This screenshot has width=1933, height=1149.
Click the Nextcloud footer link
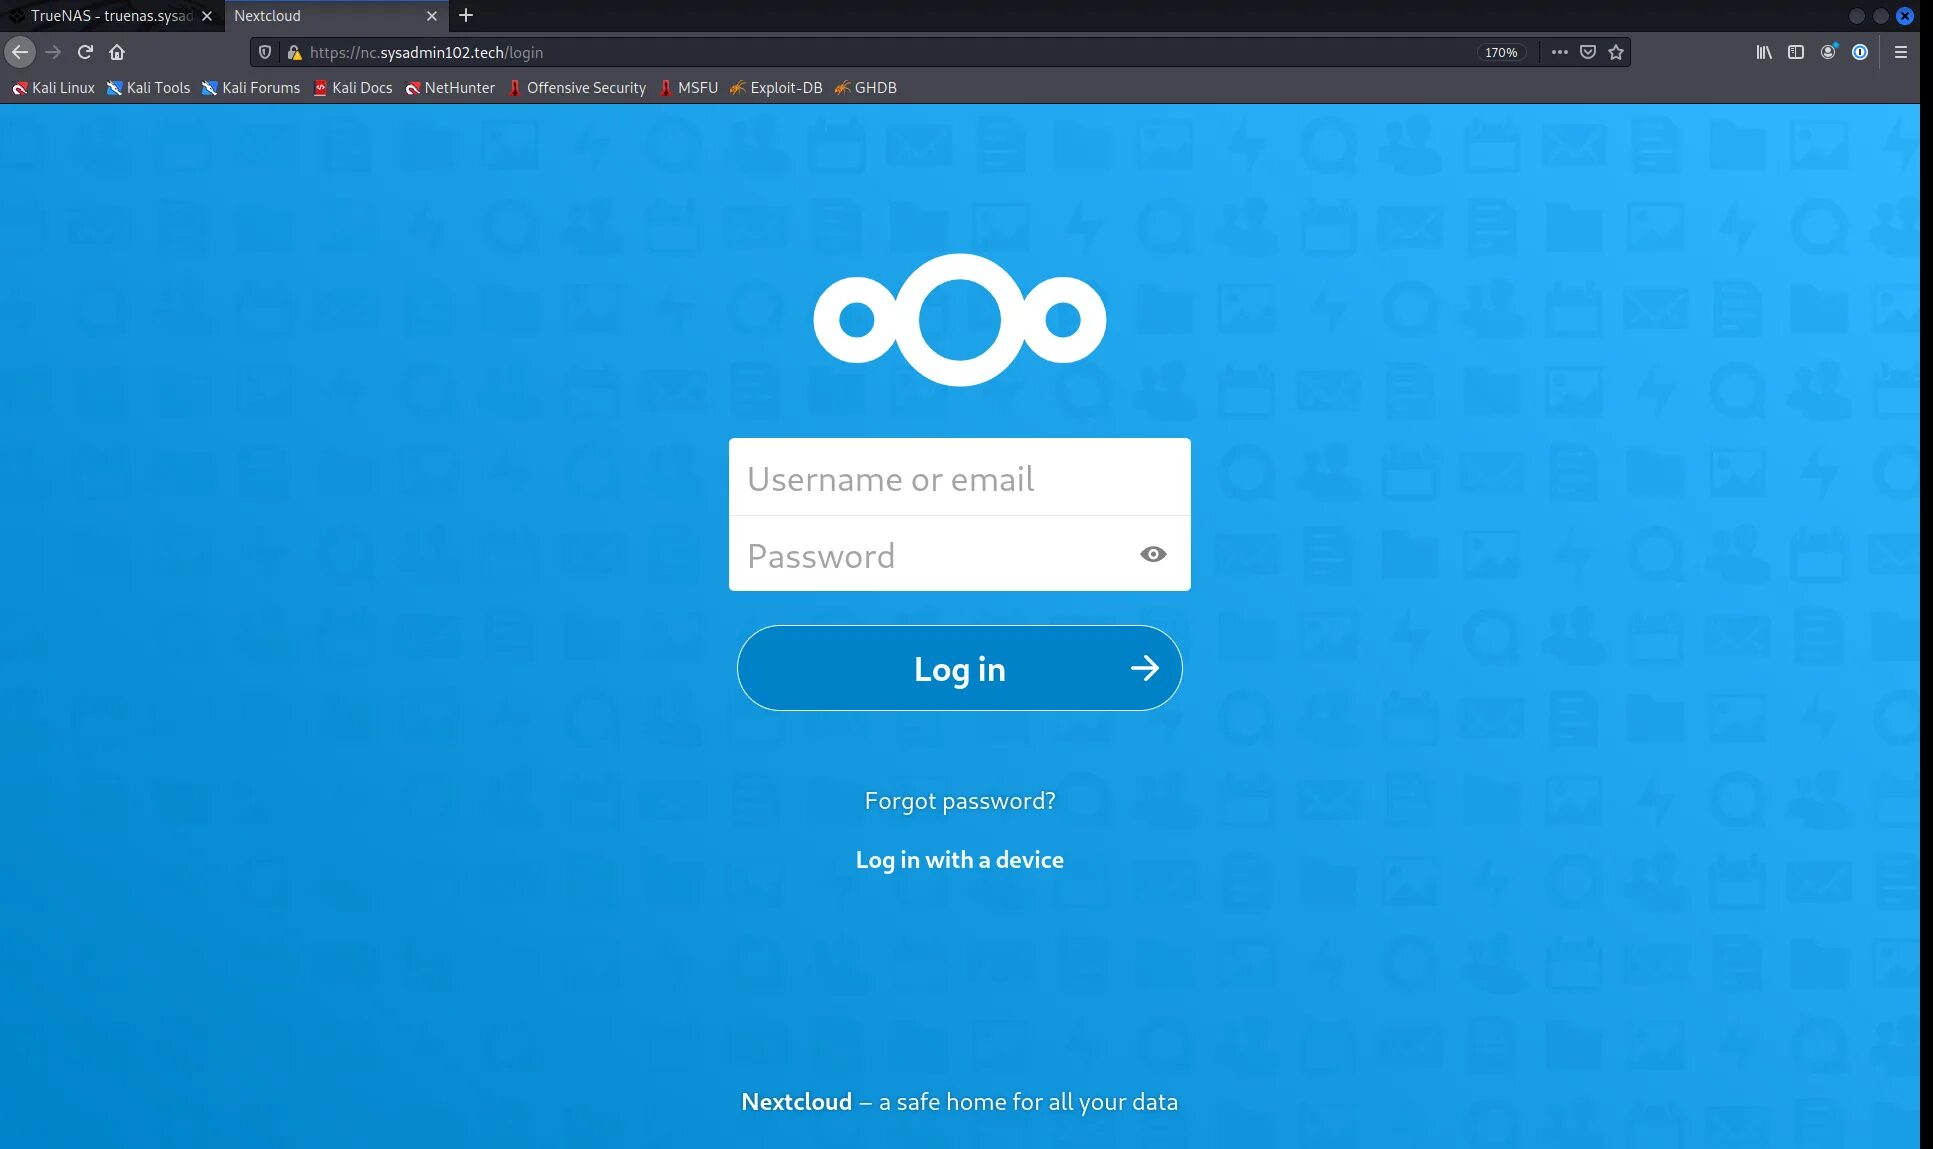[796, 1101]
